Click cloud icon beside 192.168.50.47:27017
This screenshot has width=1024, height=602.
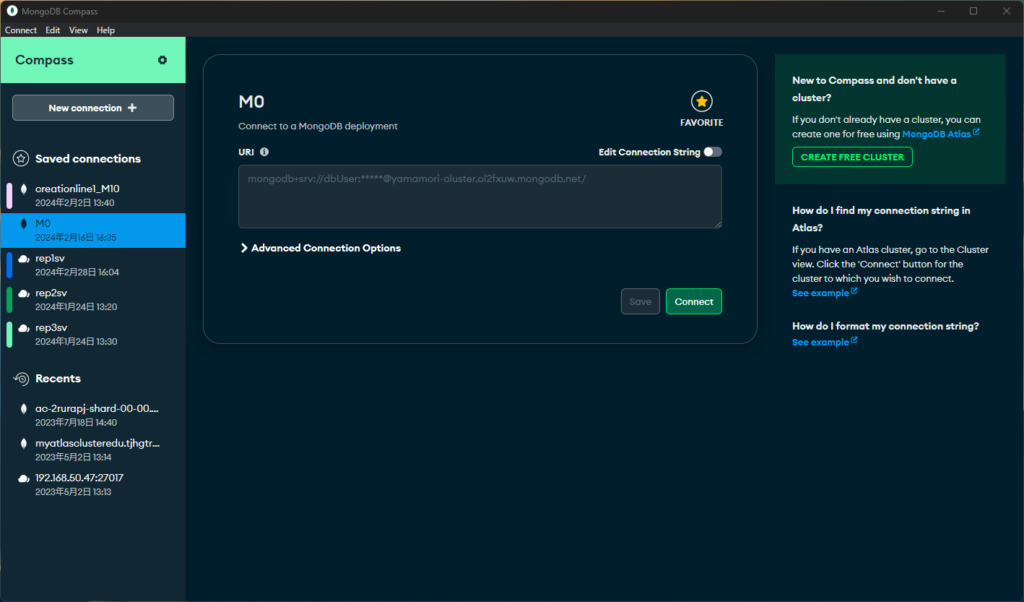tap(24, 478)
